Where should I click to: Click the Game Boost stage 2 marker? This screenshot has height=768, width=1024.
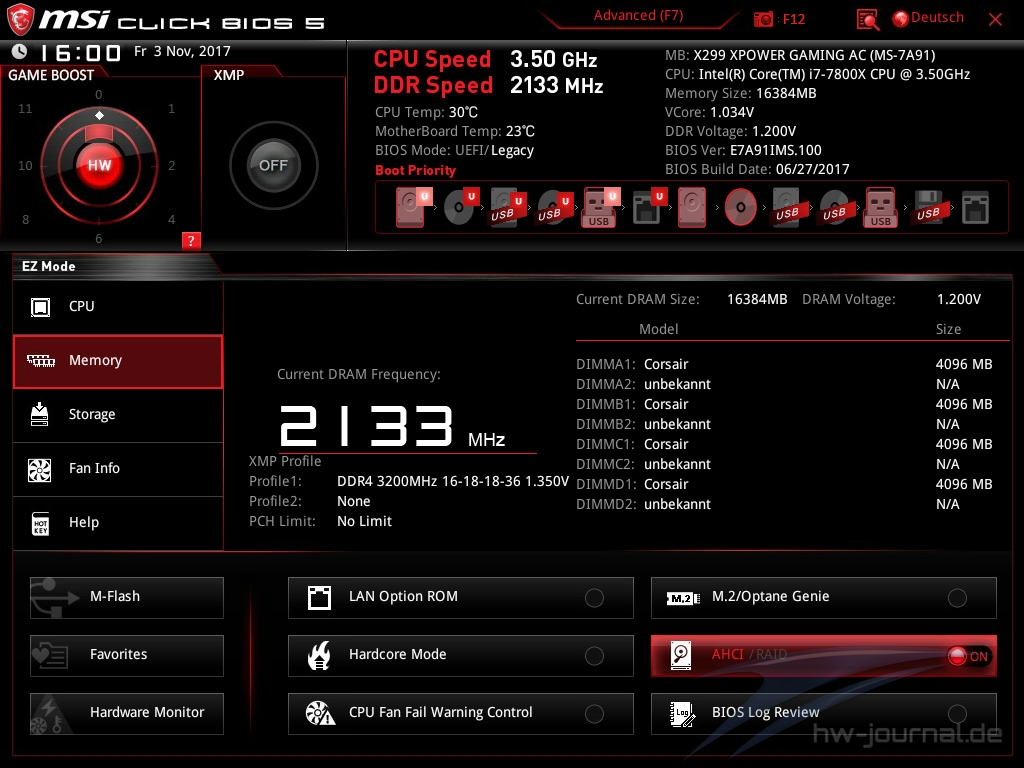(171, 166)
